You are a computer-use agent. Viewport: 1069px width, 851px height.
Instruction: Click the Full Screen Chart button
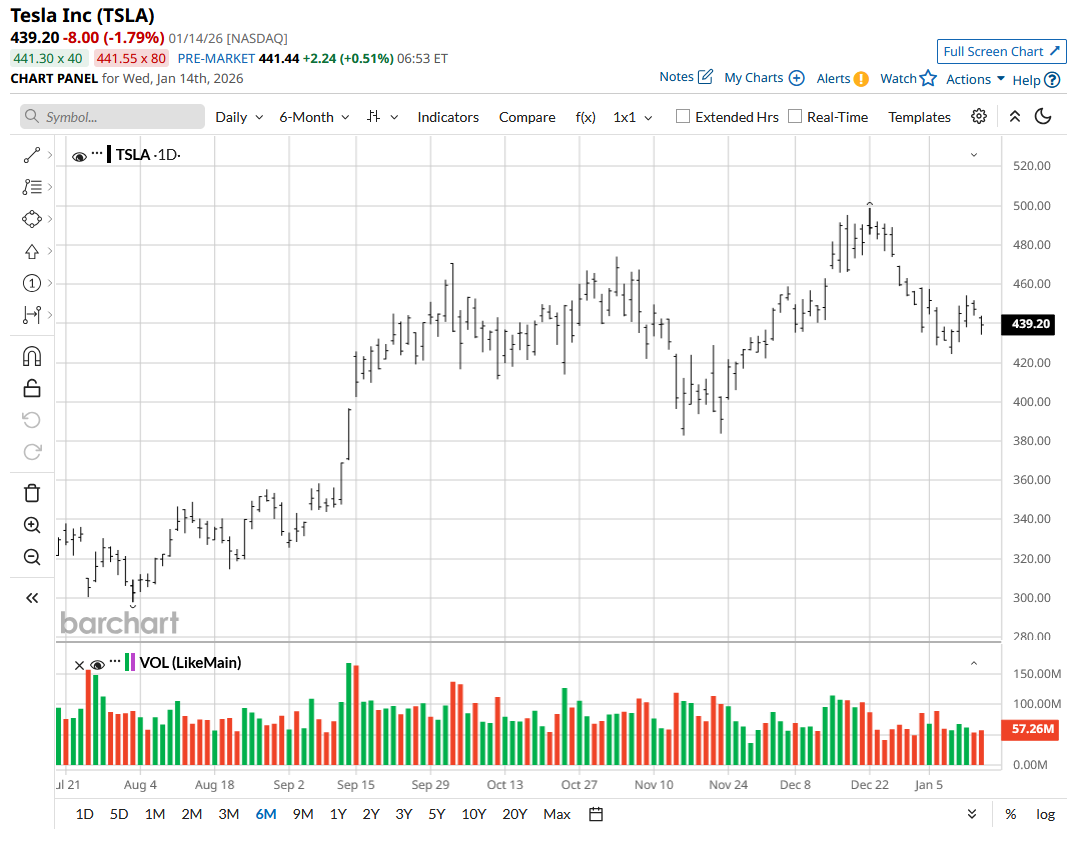[1001, 52]
